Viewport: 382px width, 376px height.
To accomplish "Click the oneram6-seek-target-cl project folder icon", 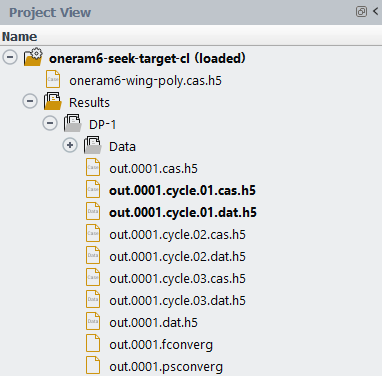I will 33,57.
